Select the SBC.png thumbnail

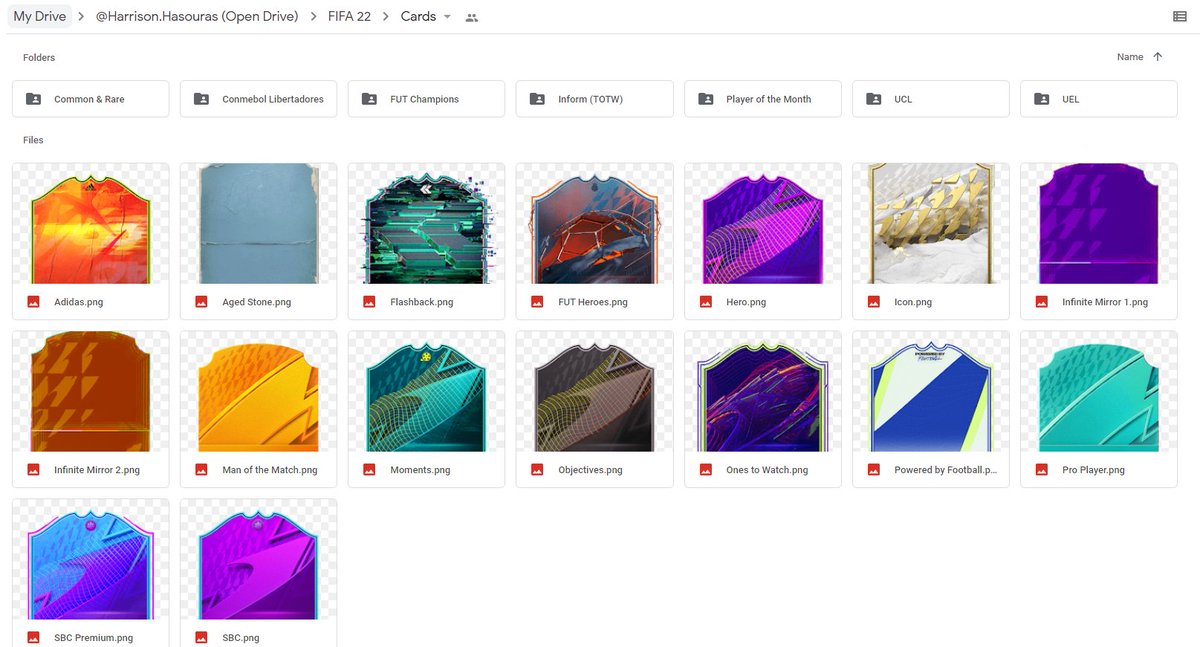pos(259,559)
